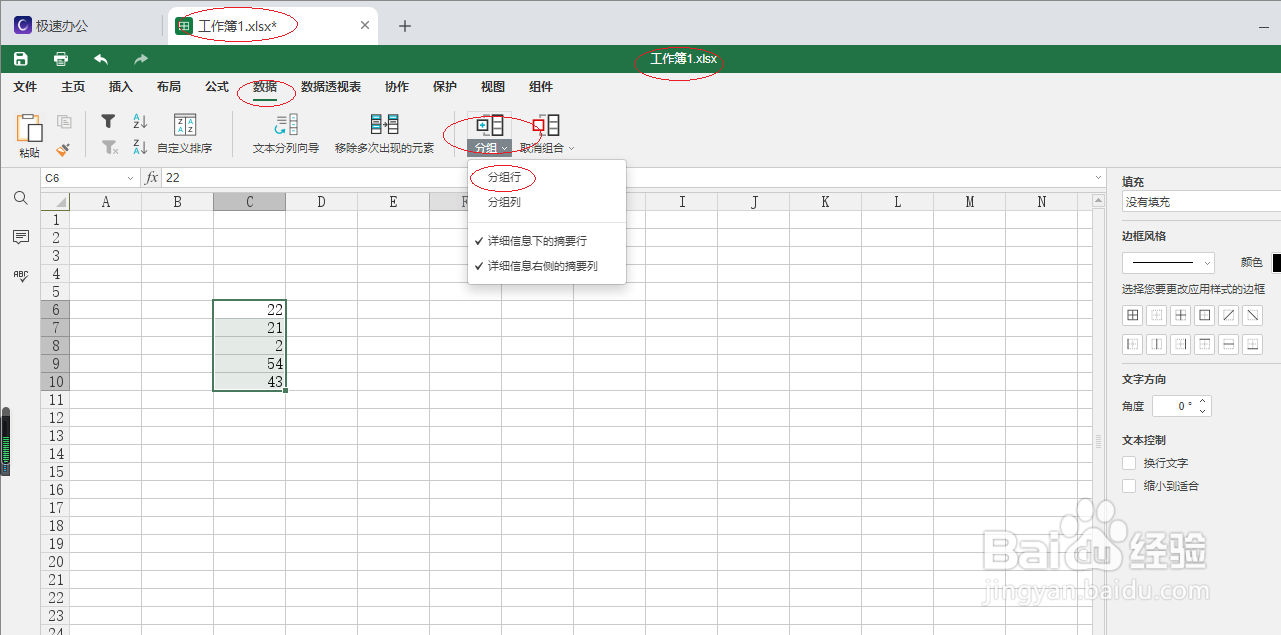Open the Name Box dropdown showing C6
Screen dimensions: 1281x635
[x=131, y=177]
